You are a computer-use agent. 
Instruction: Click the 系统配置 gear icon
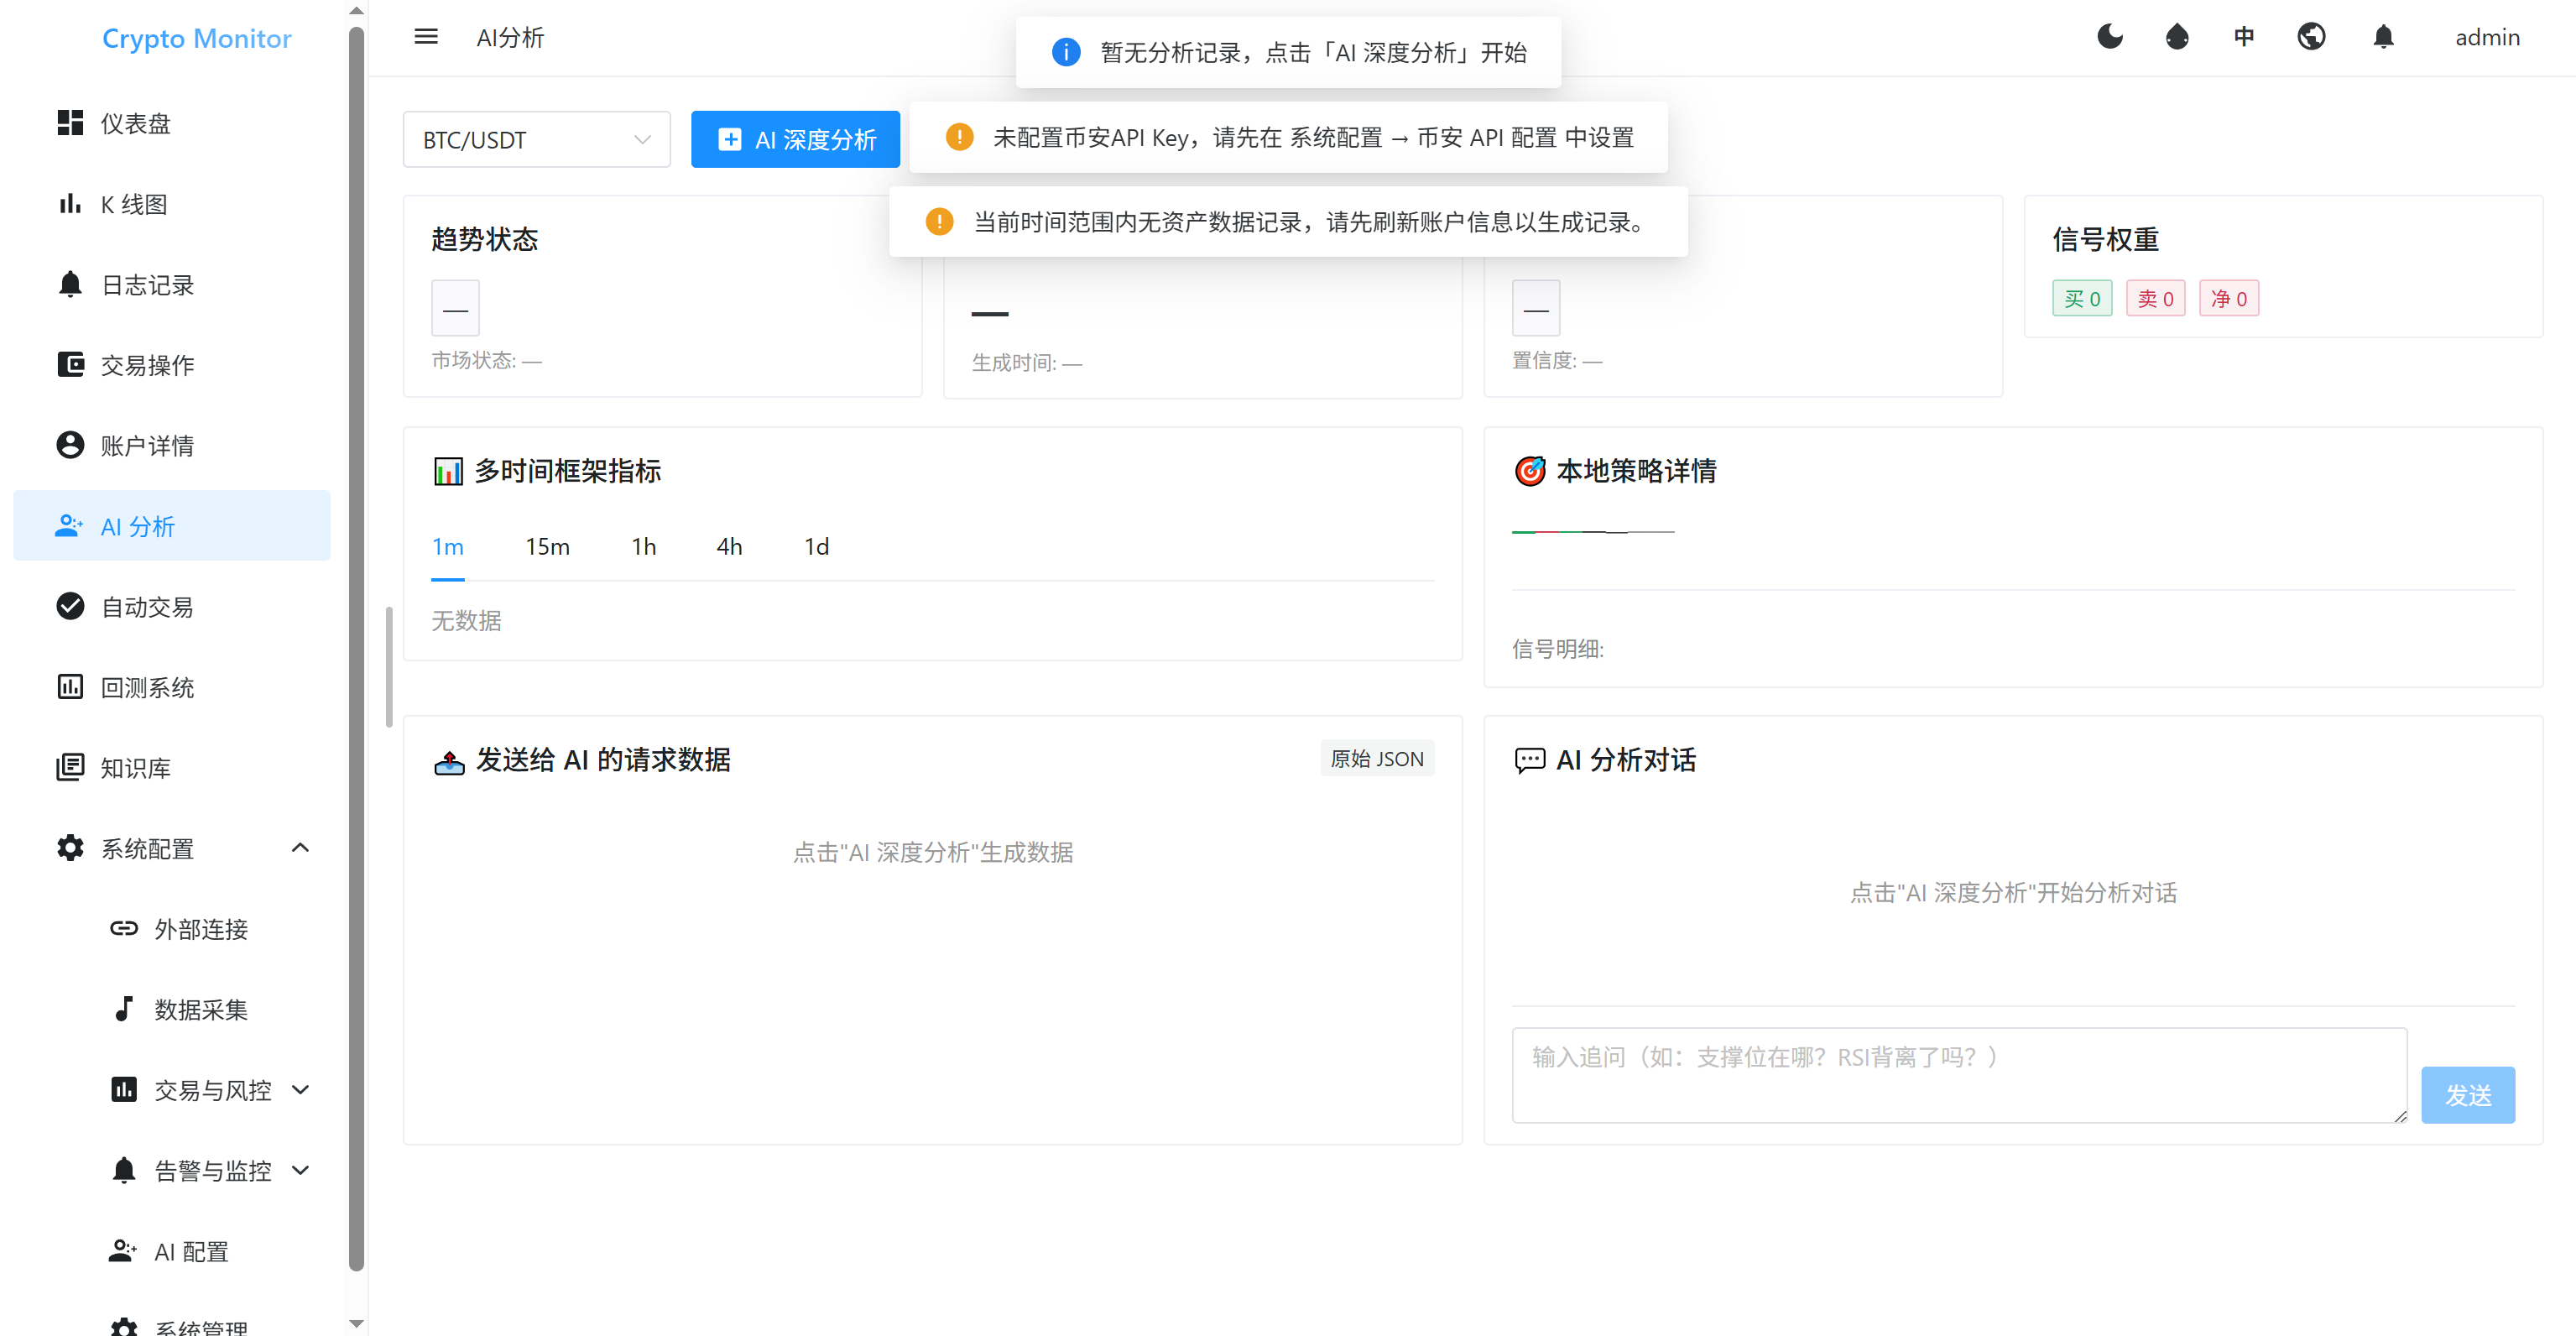[x=70, y=848]
